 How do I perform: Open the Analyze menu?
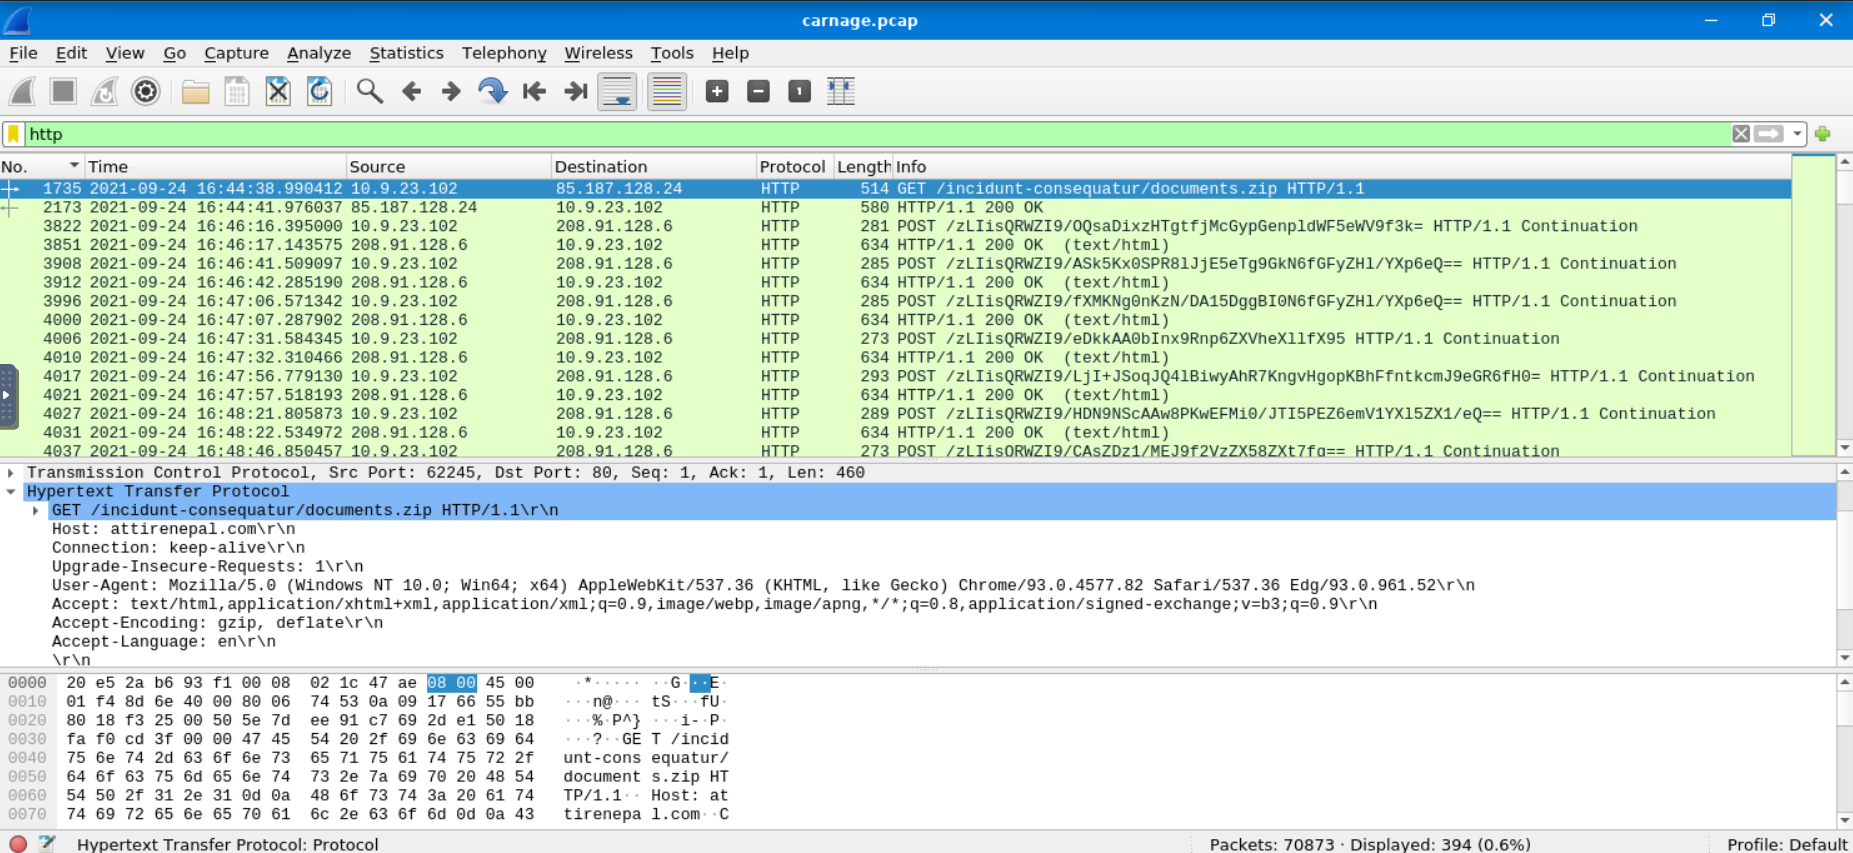click(319, 53)
